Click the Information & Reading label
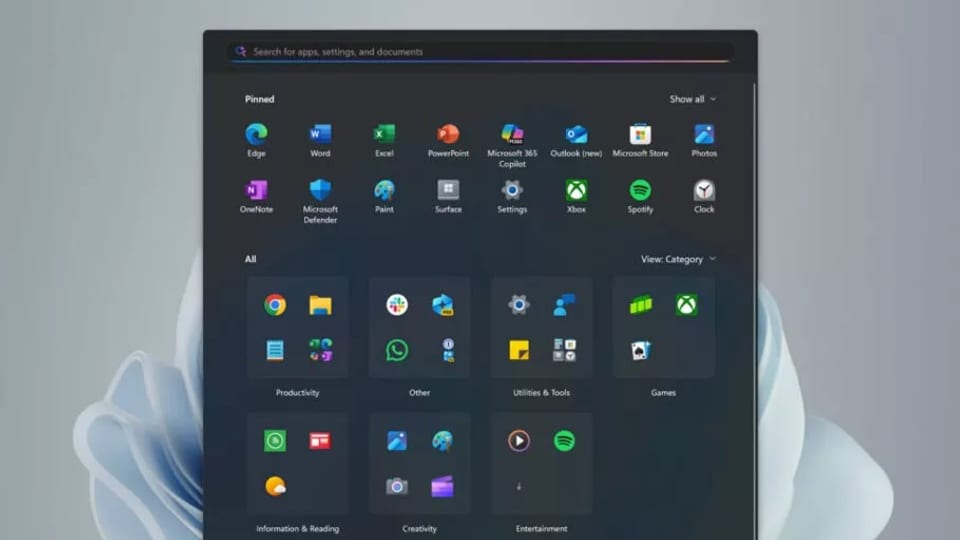Viewport: 960px width, 540px height. (298, 528)
